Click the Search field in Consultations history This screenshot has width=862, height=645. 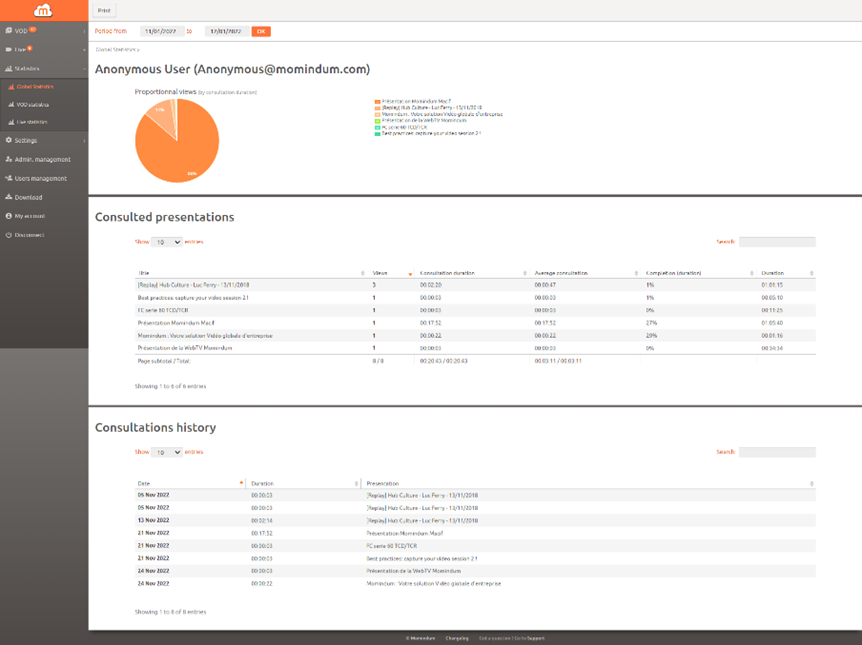click(x=777, y=452)
